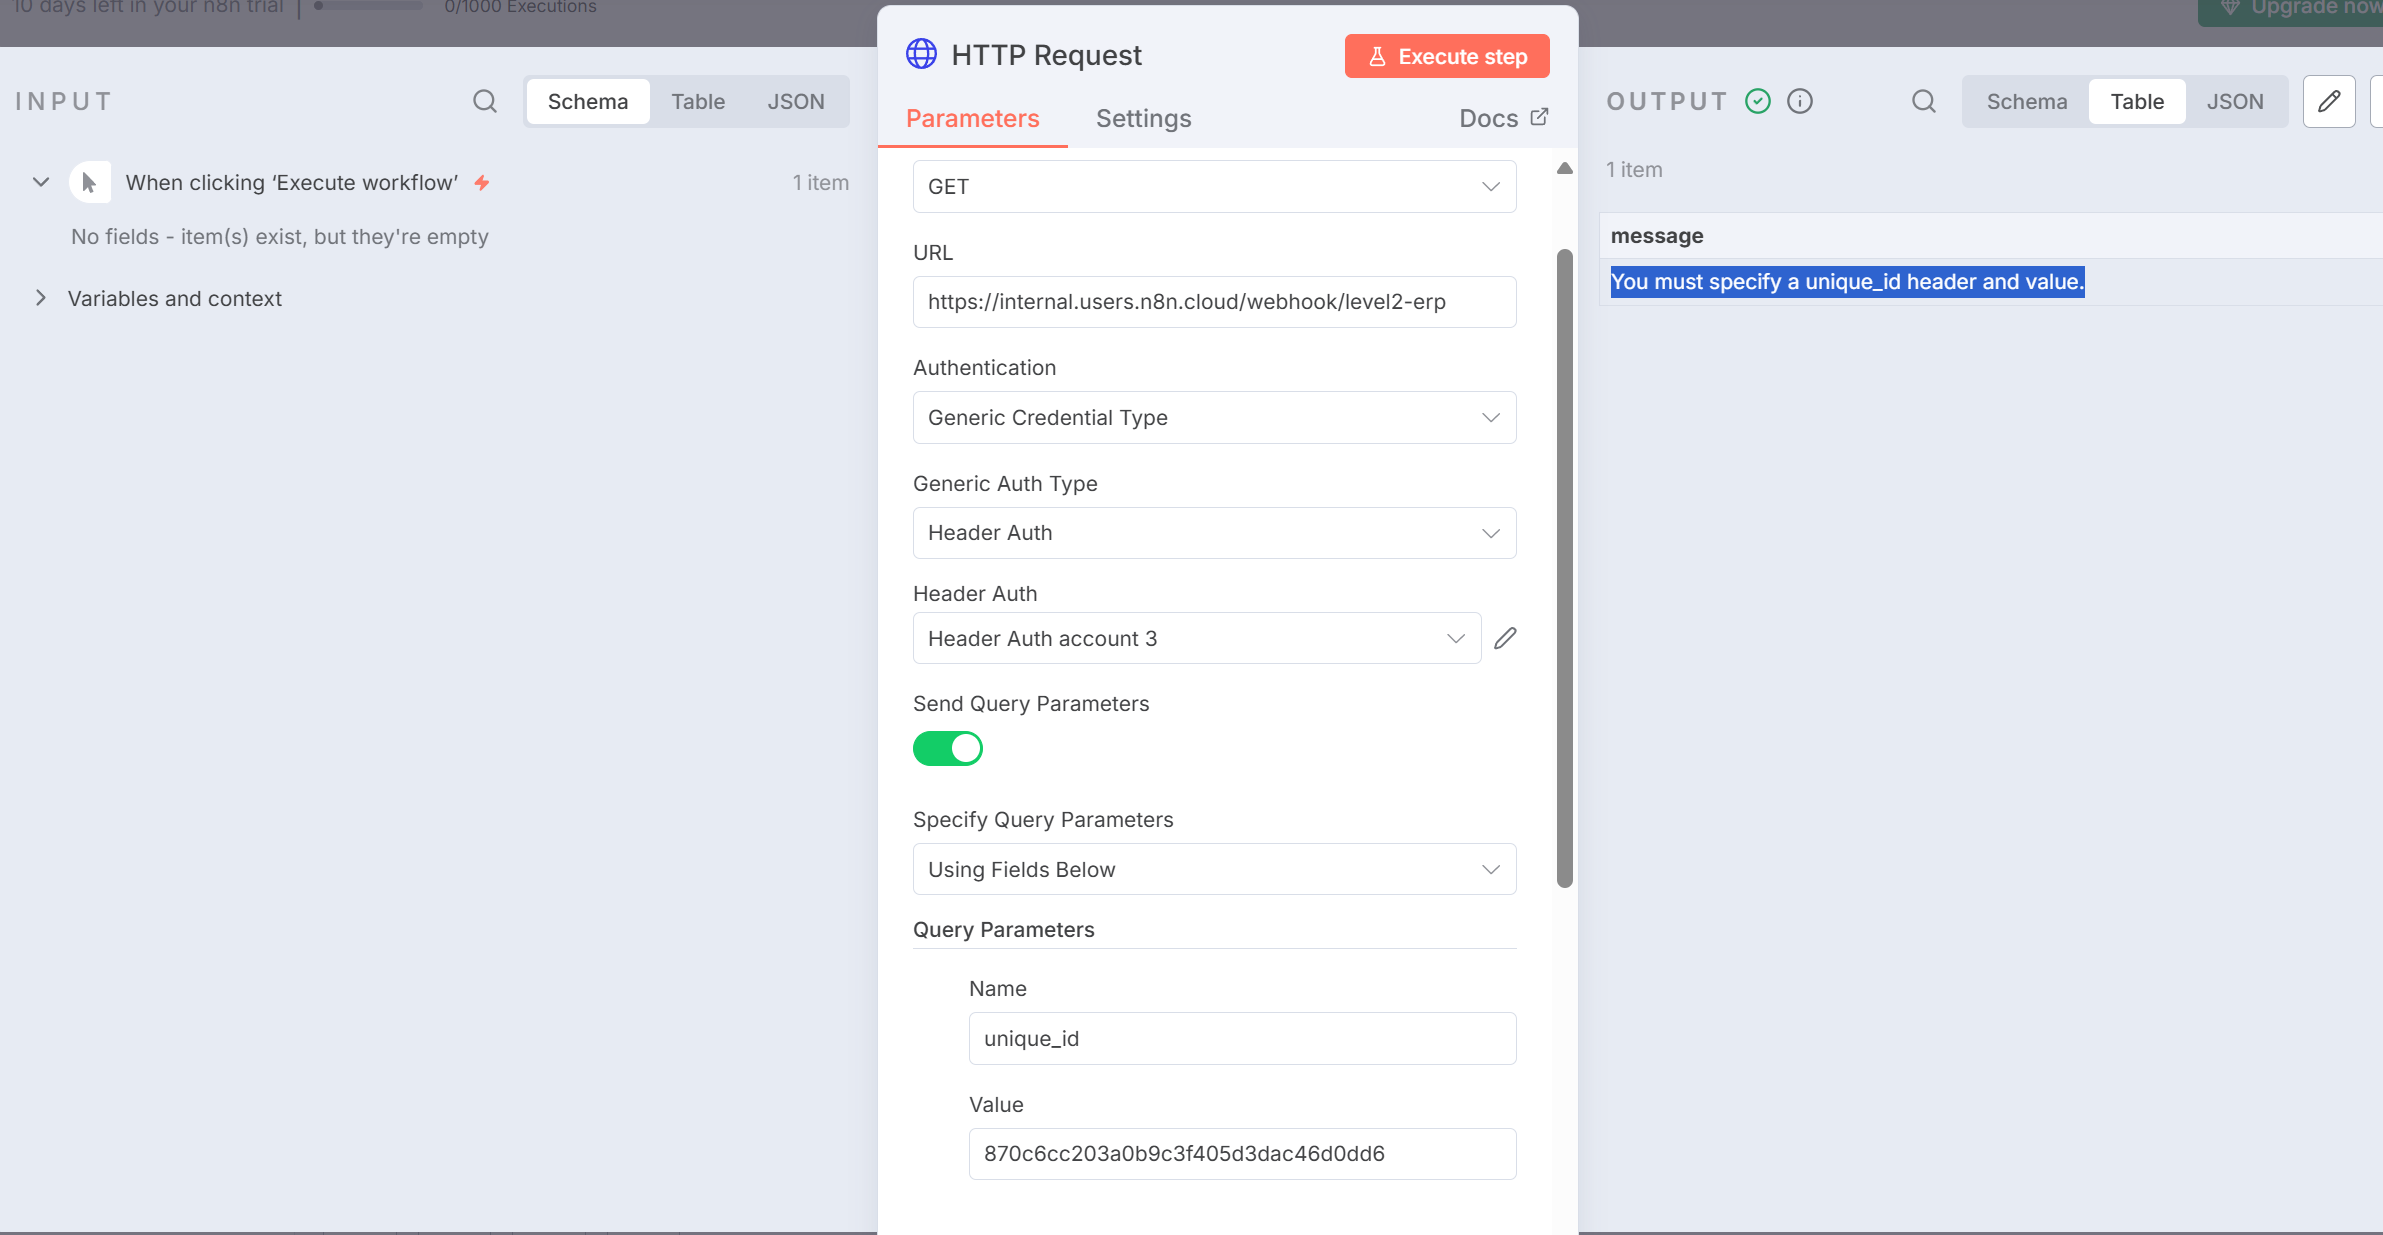Edit the Header Auth account 3 credential via pencil icon
The width and height of the screenshot is (2383, 1235).
1504,637
